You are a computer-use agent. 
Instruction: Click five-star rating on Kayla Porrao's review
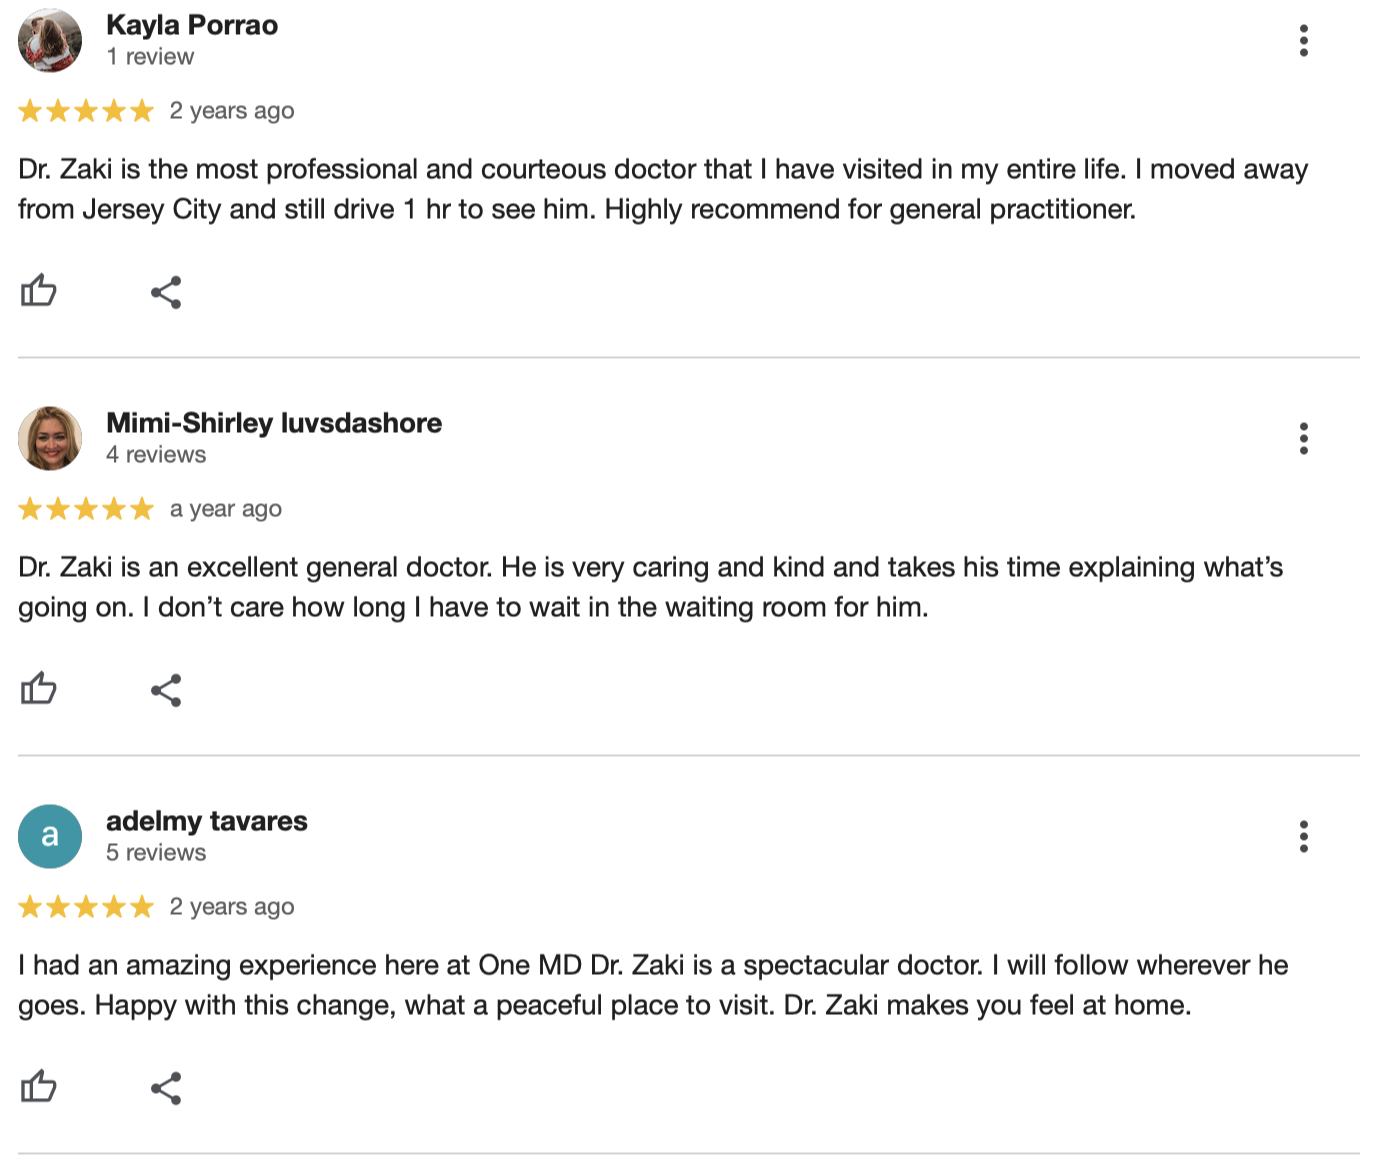(86, 110)
